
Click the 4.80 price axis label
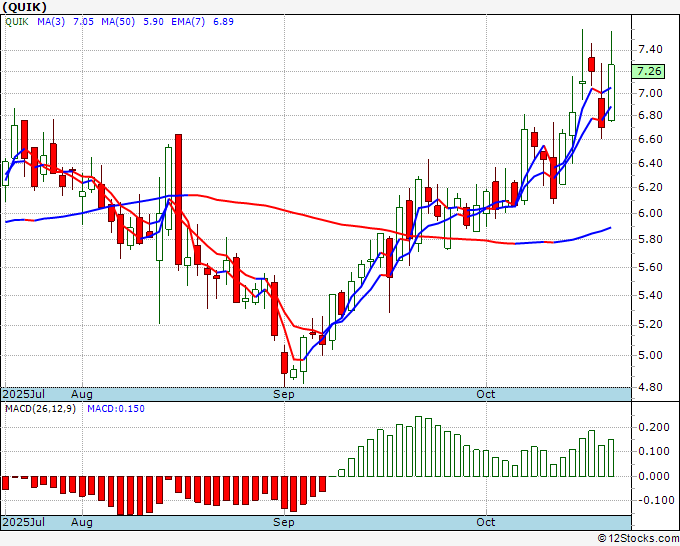pyautogui.click(x=650, y=387)
